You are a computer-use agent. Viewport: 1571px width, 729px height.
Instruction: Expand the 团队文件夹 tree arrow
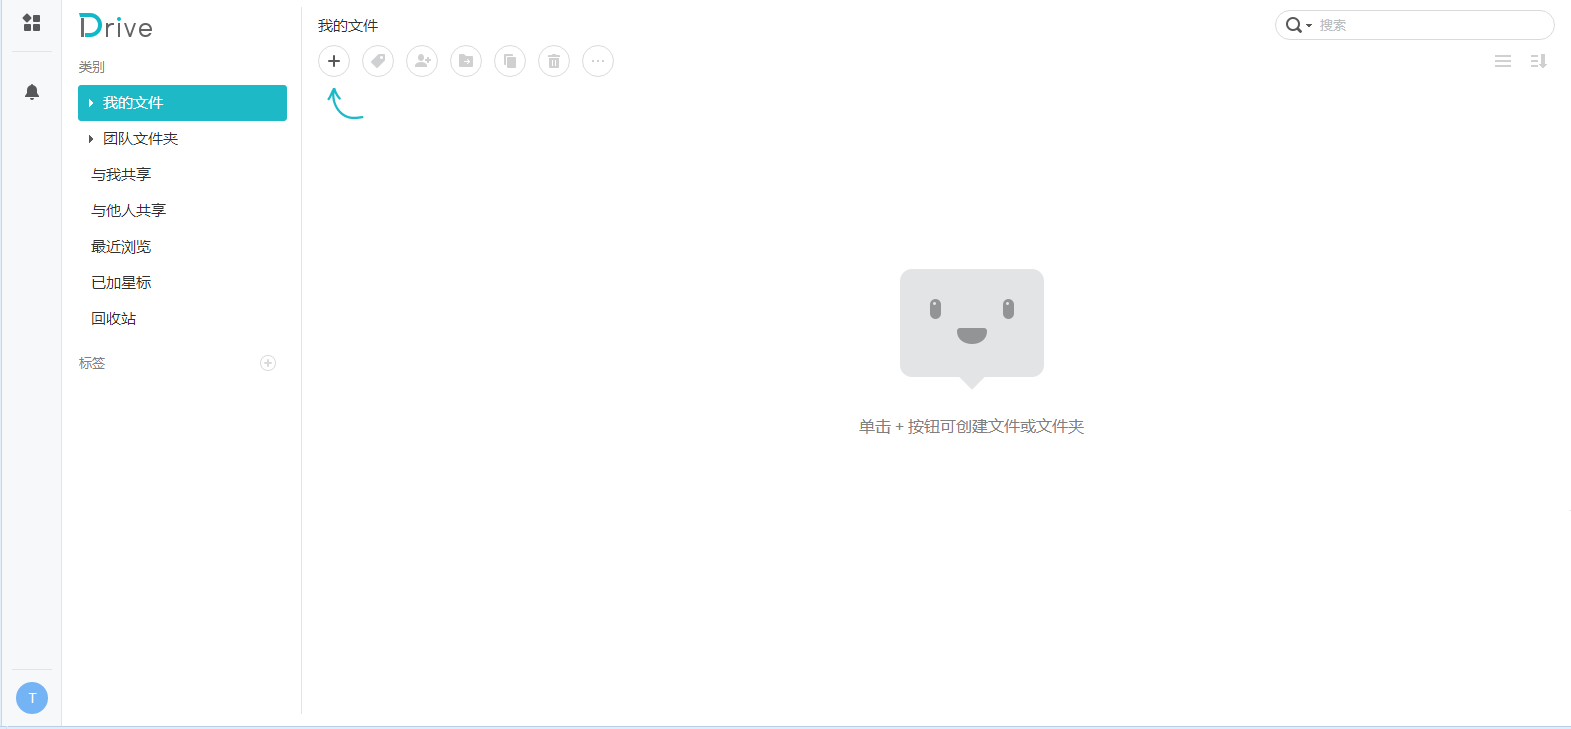(x=91, y=139)
